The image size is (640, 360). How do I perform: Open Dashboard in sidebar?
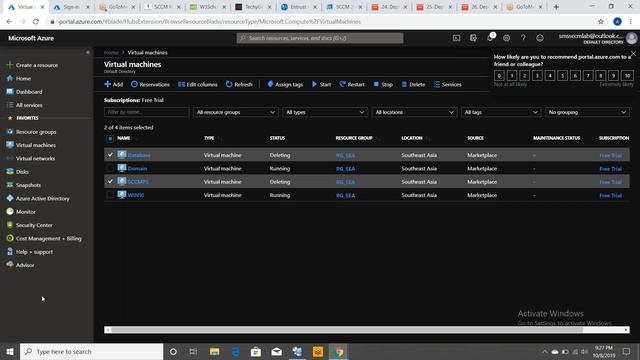pyautogui.click(x=29, y=92)
